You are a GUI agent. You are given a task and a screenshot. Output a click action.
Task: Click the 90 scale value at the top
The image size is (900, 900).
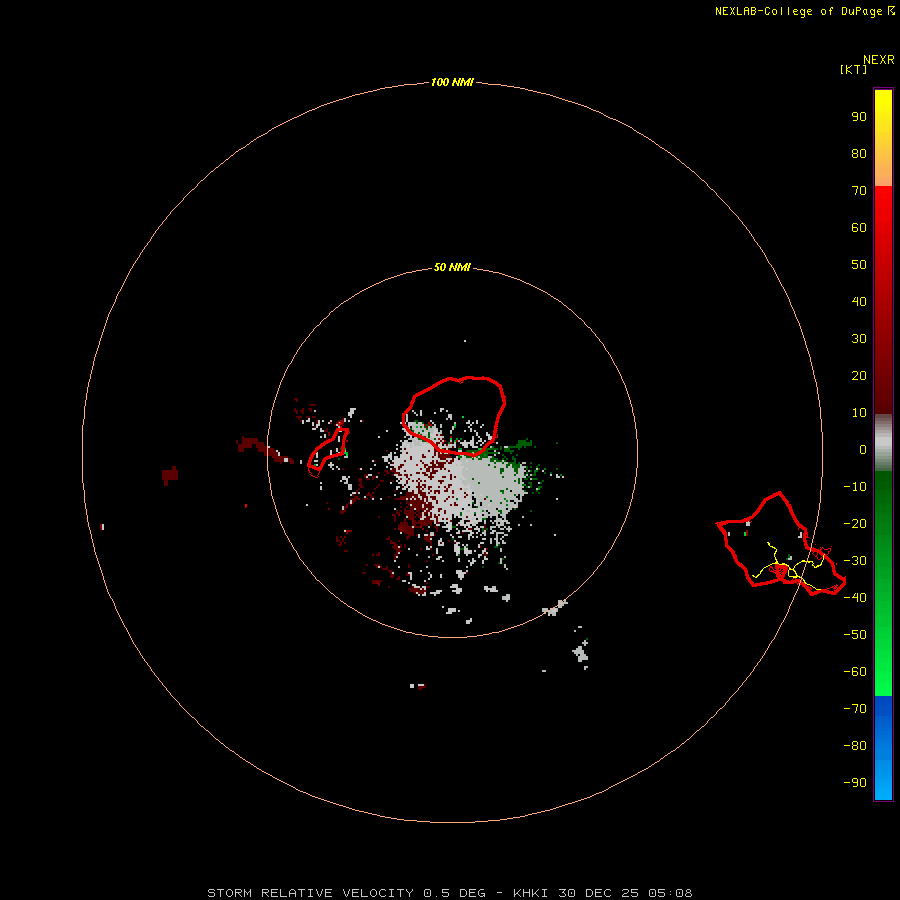point(859,117)
